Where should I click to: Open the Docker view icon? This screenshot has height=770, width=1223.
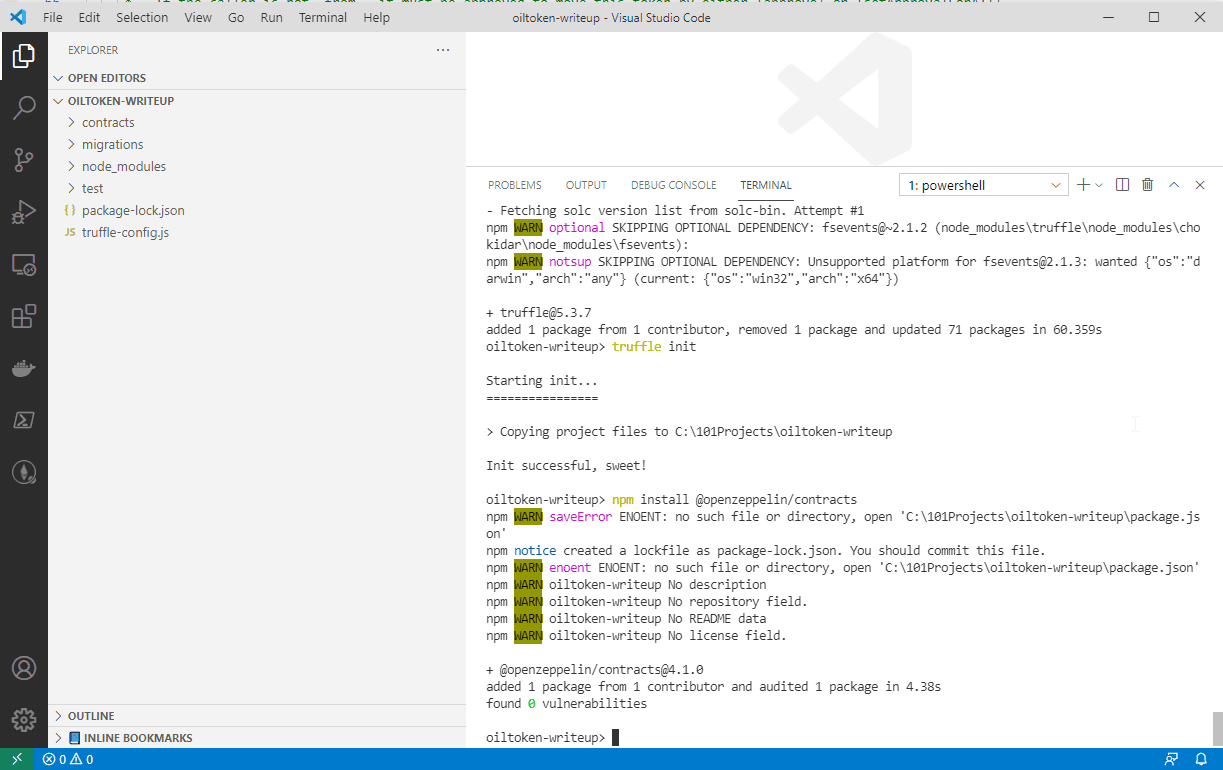[24, 368]
